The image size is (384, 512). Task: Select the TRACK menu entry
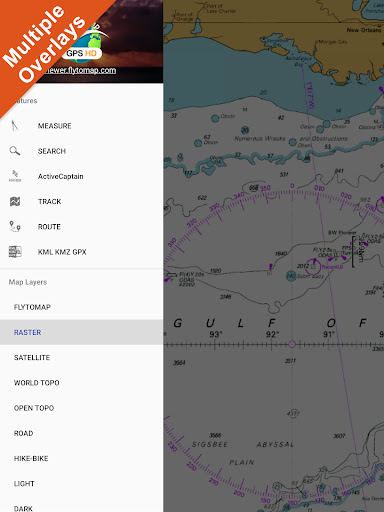[81, 201]
